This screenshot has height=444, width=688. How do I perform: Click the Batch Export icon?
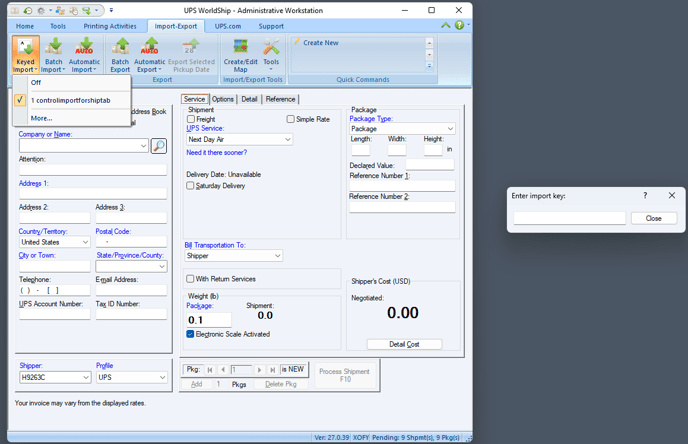[x=120, y=54]
